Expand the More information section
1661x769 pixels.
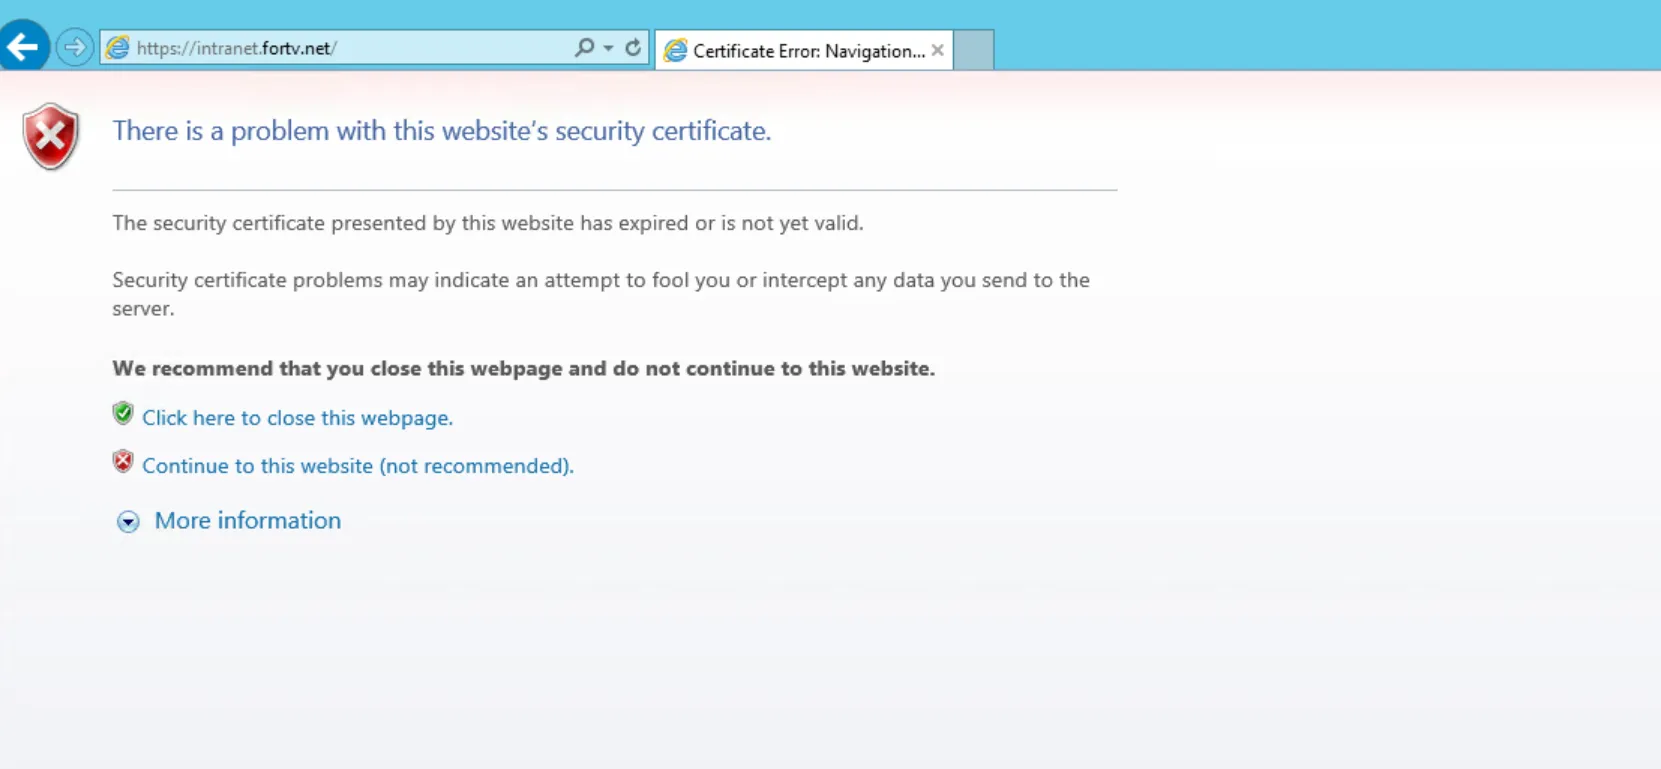247,520
